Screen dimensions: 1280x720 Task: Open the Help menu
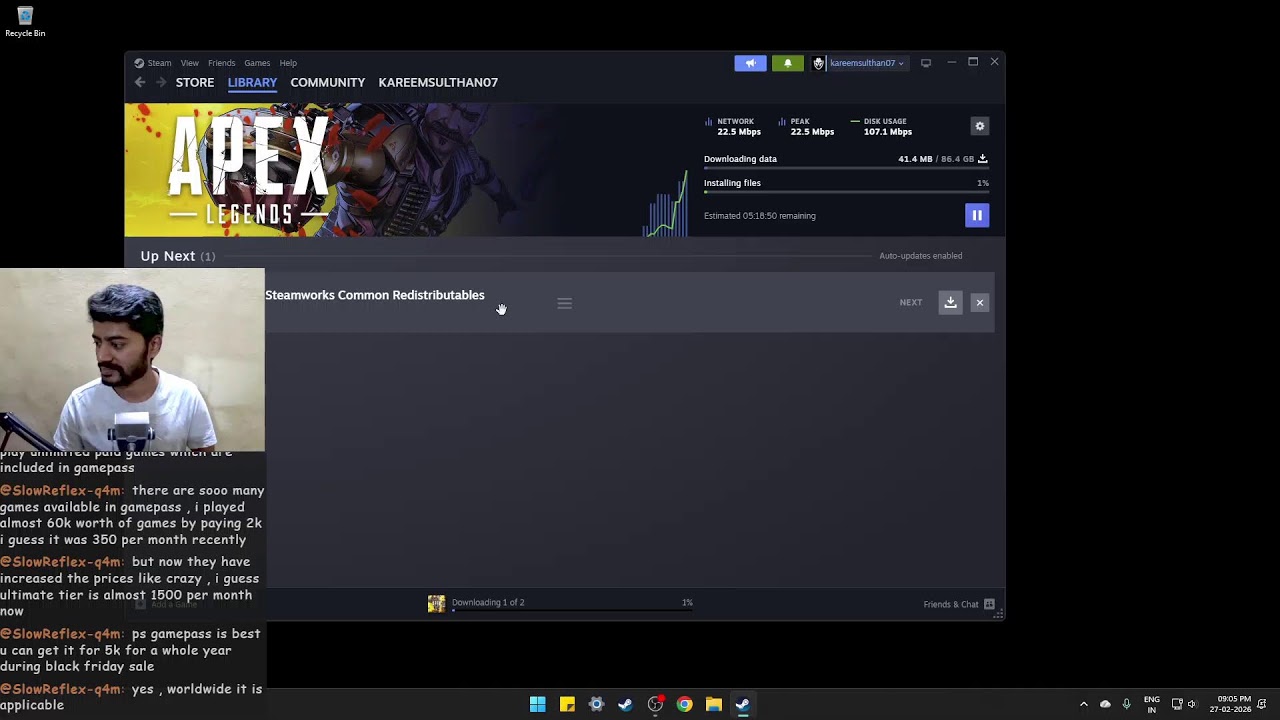pos(288,63)
